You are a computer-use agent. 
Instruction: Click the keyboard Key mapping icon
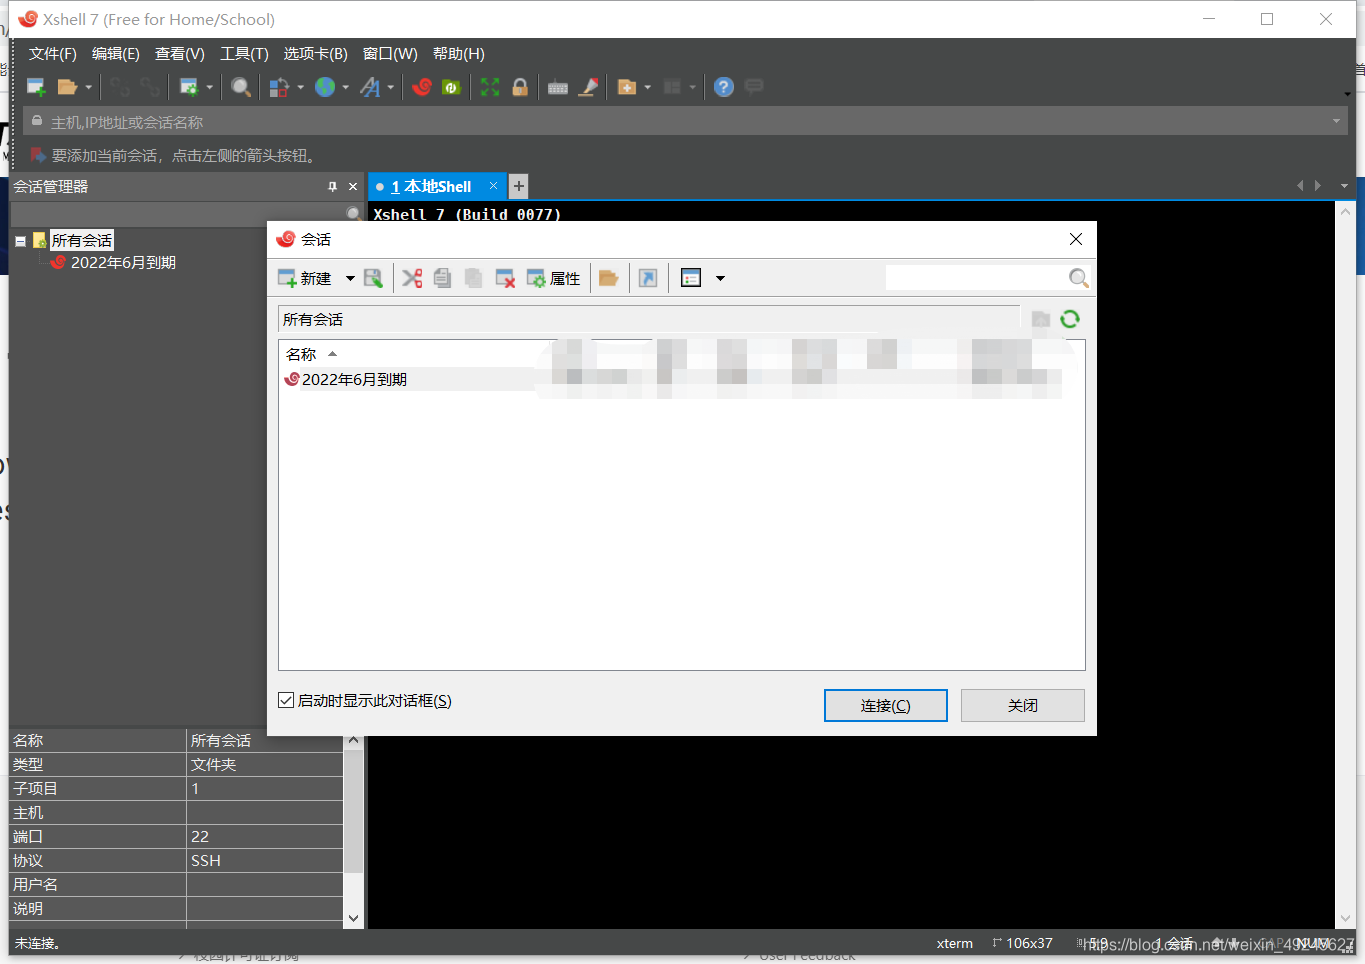pos(558,88)
